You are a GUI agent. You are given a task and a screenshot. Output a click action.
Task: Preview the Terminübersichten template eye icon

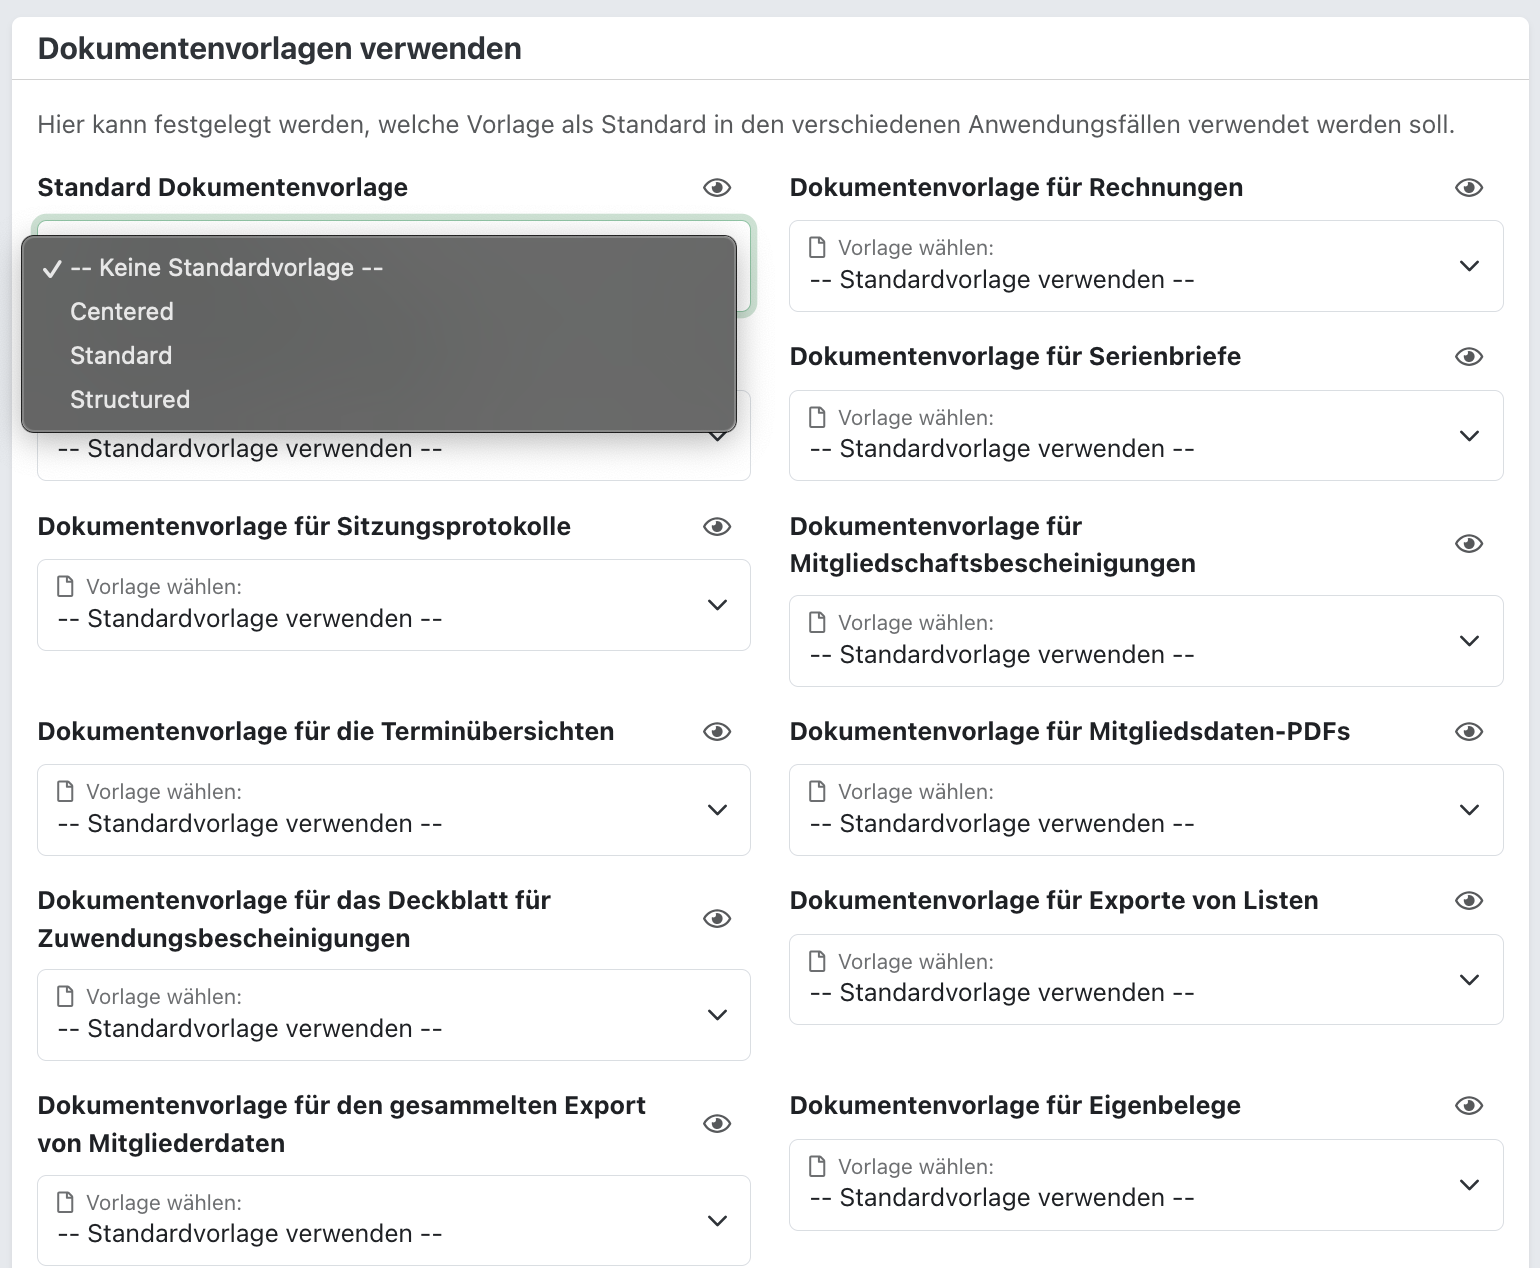tap(717, 732)
